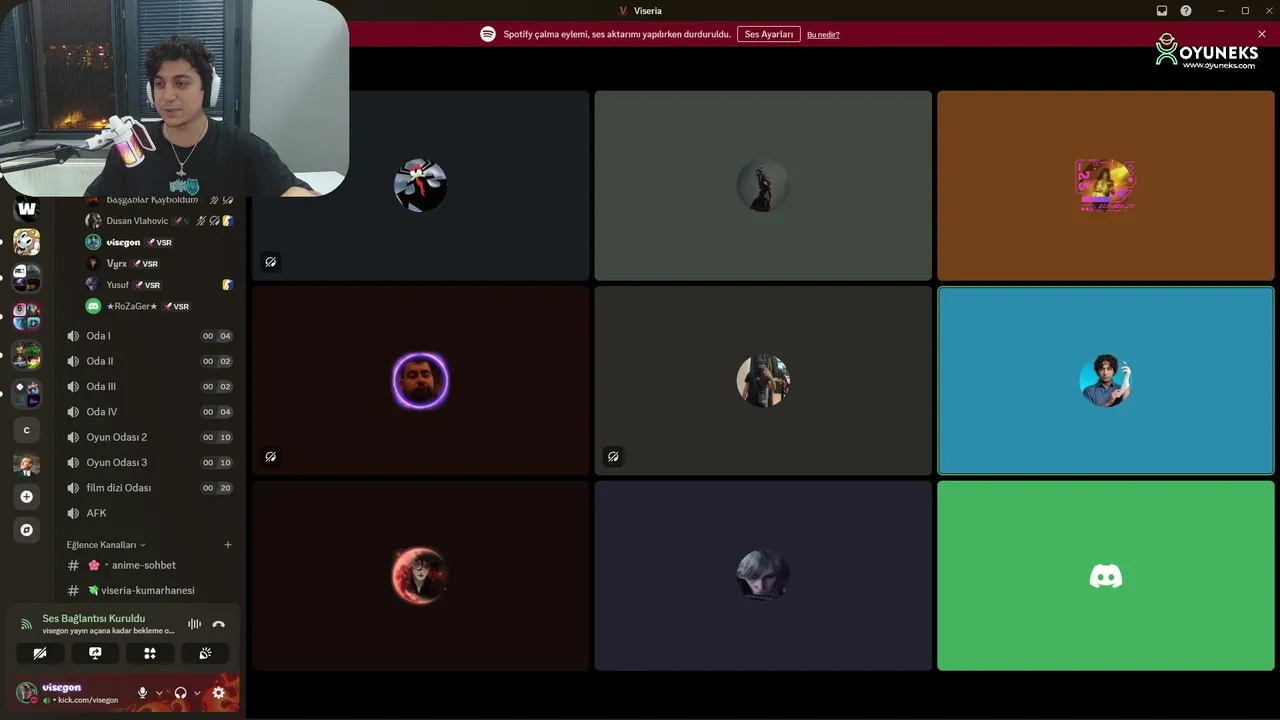Click the film dizi Odası count badge

click(217, 488)
